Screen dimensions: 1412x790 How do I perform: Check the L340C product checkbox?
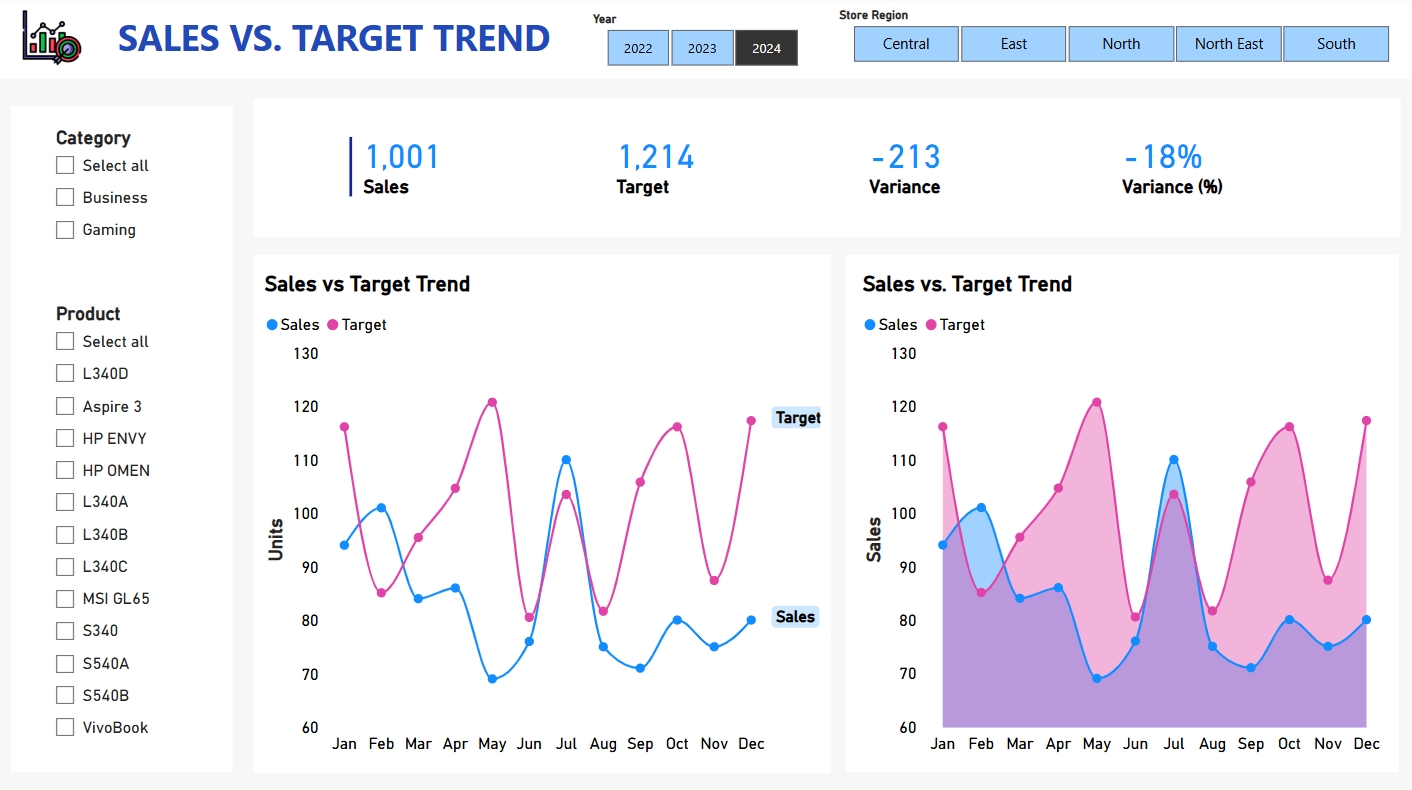pos(65,567)
